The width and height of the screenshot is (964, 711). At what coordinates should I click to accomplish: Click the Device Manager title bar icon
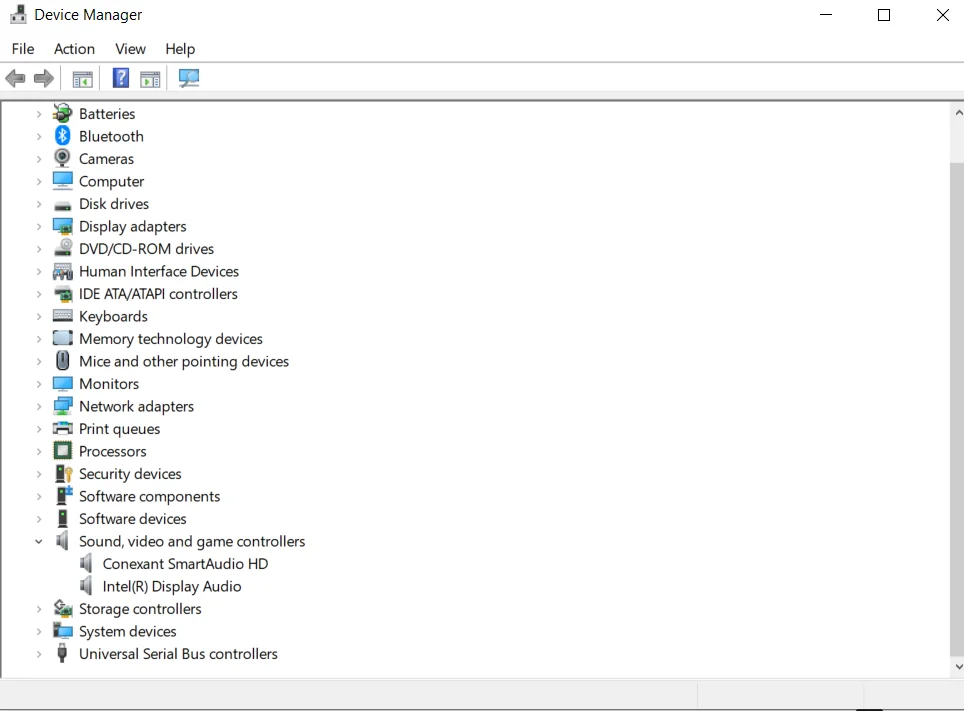18,14
